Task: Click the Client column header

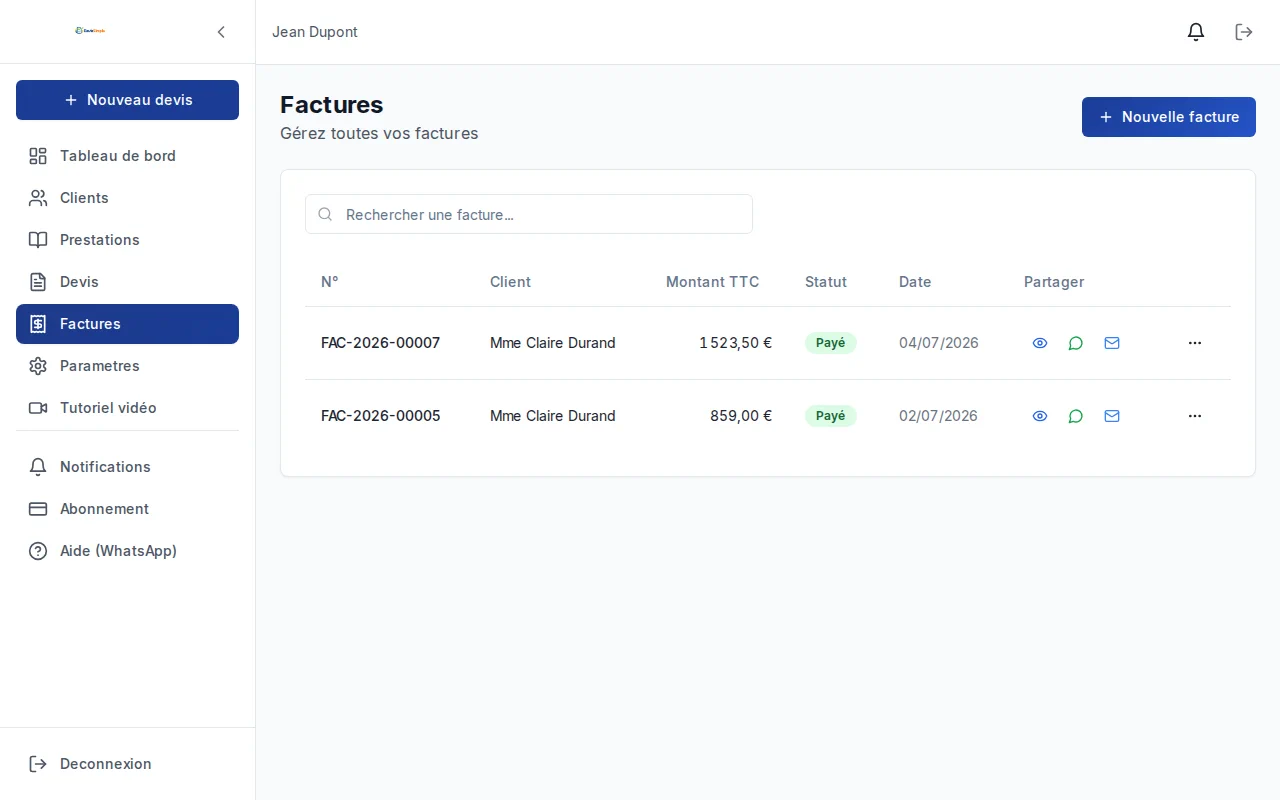Action: click(x=511, y=282)
